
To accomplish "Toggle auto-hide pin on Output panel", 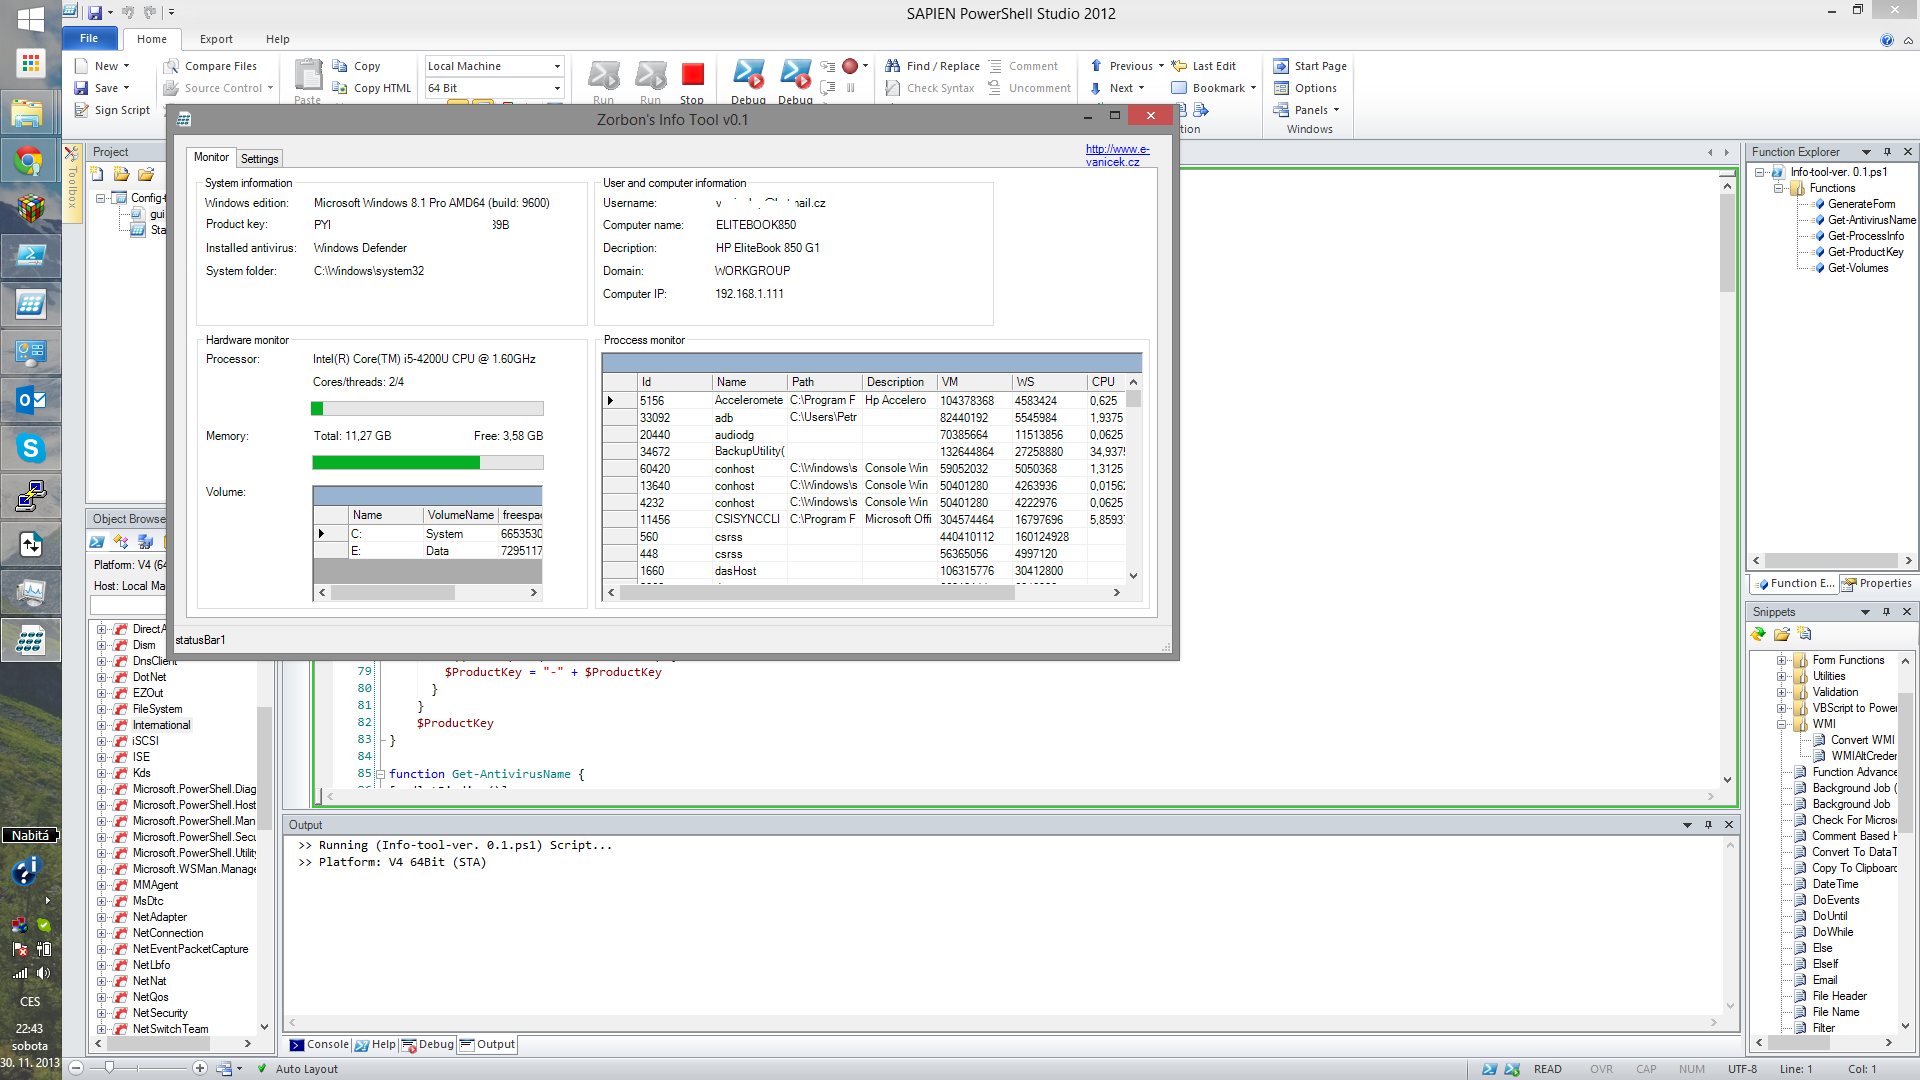I will (x=1708, y=825).
